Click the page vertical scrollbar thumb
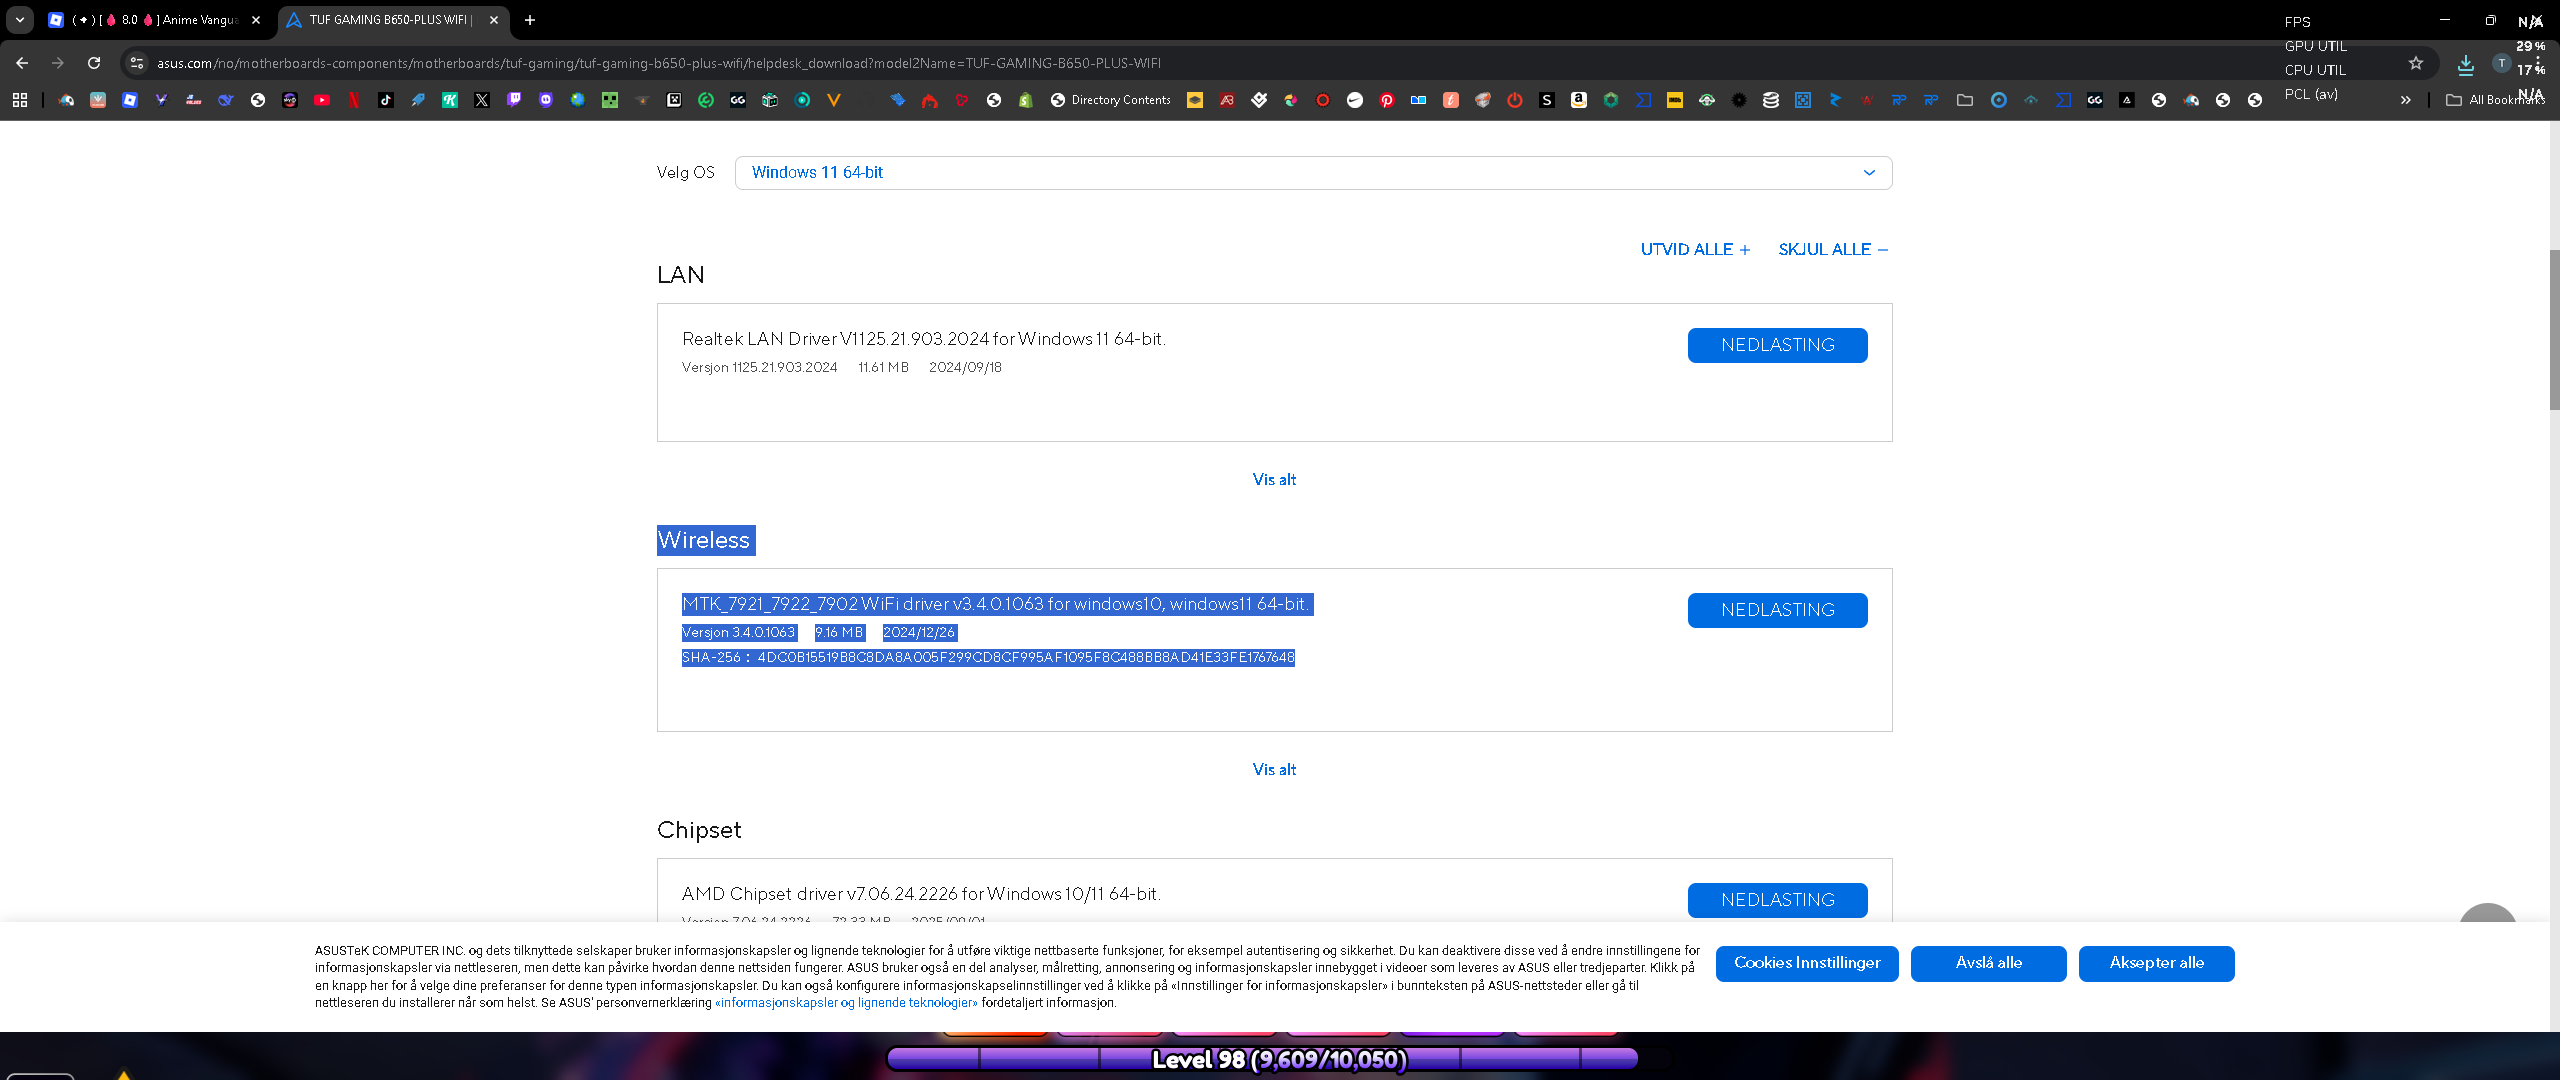Screen dimensions: 2560x1080 coord(2553,330)
